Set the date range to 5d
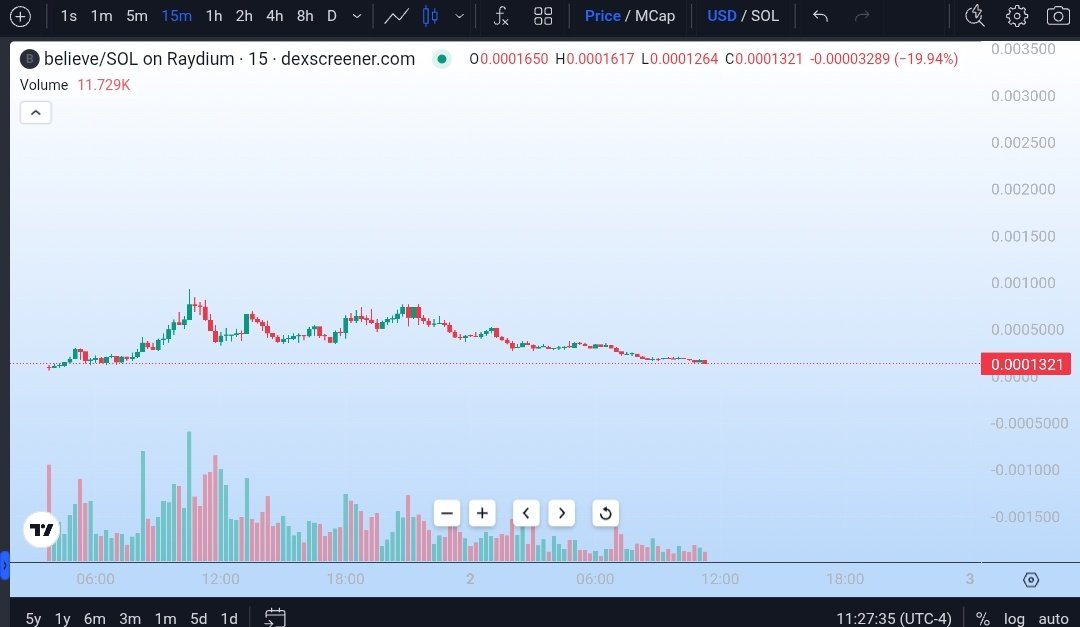1080x627 pixels. tap(198, 618)
